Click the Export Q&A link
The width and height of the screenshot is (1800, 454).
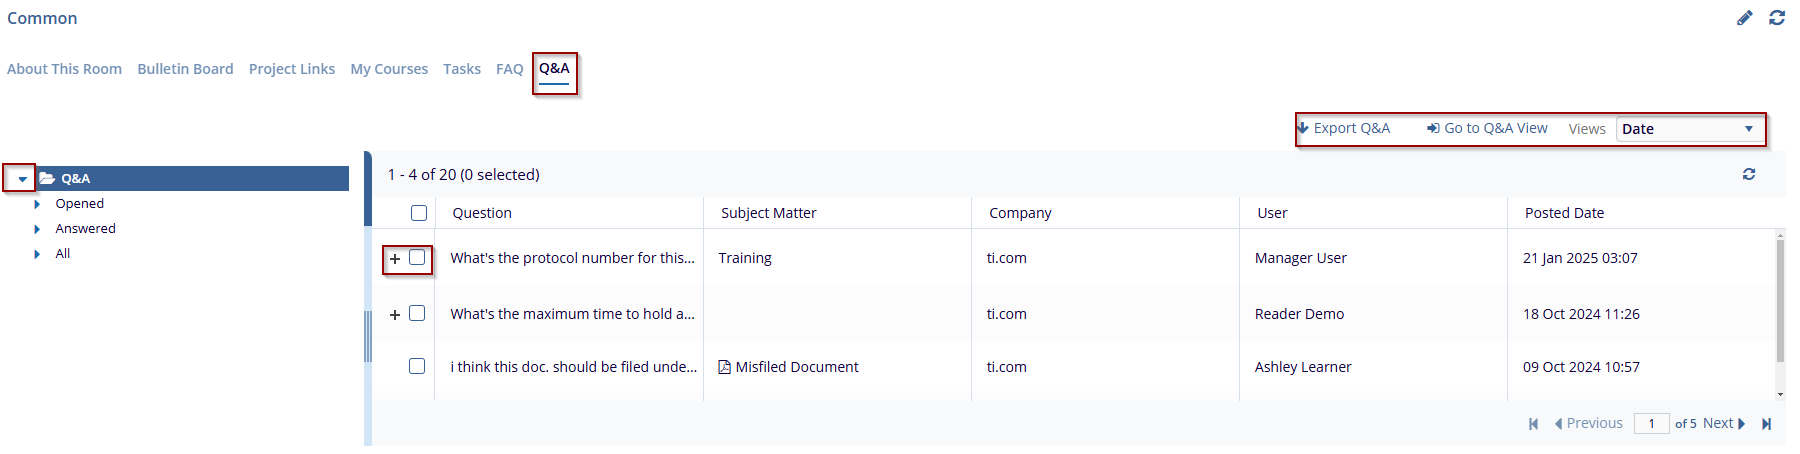(1345, 128)
